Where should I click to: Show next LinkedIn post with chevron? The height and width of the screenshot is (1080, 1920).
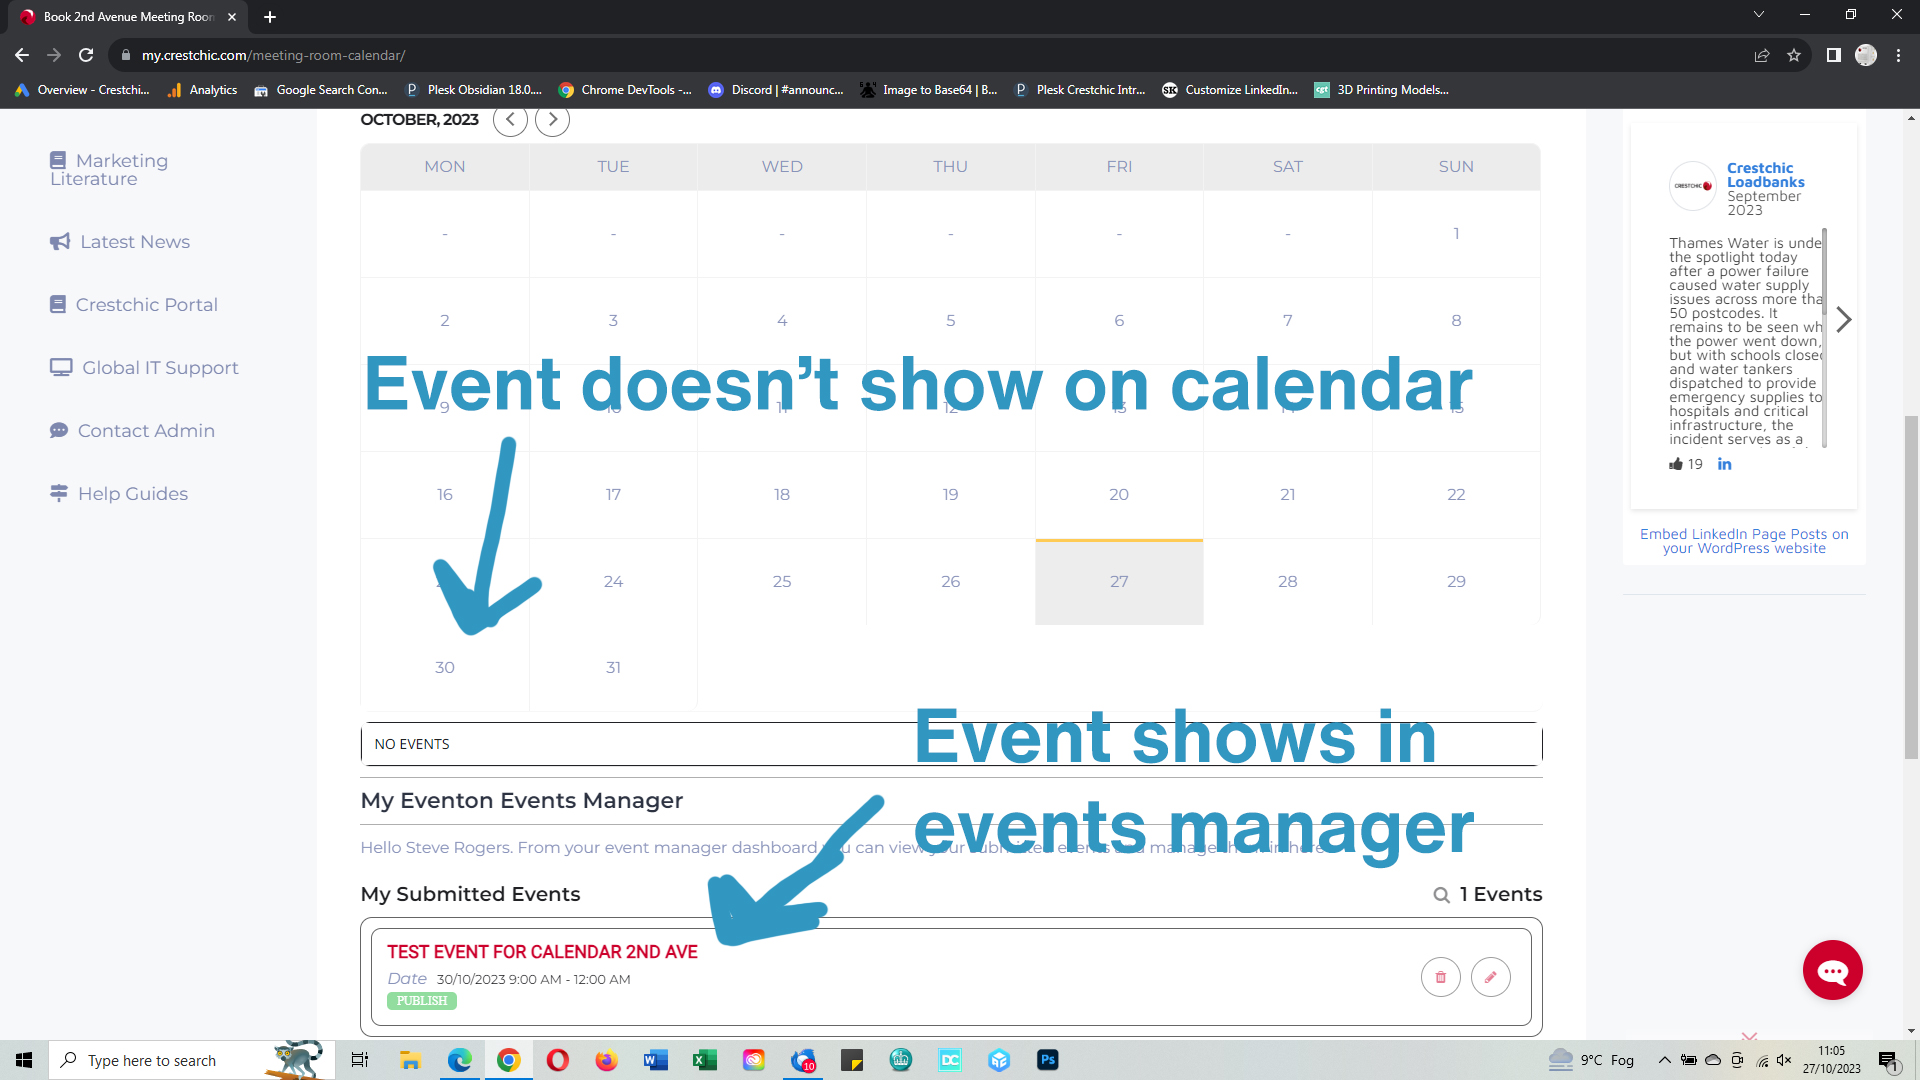pyautogui.click(x=1844, y=320)
